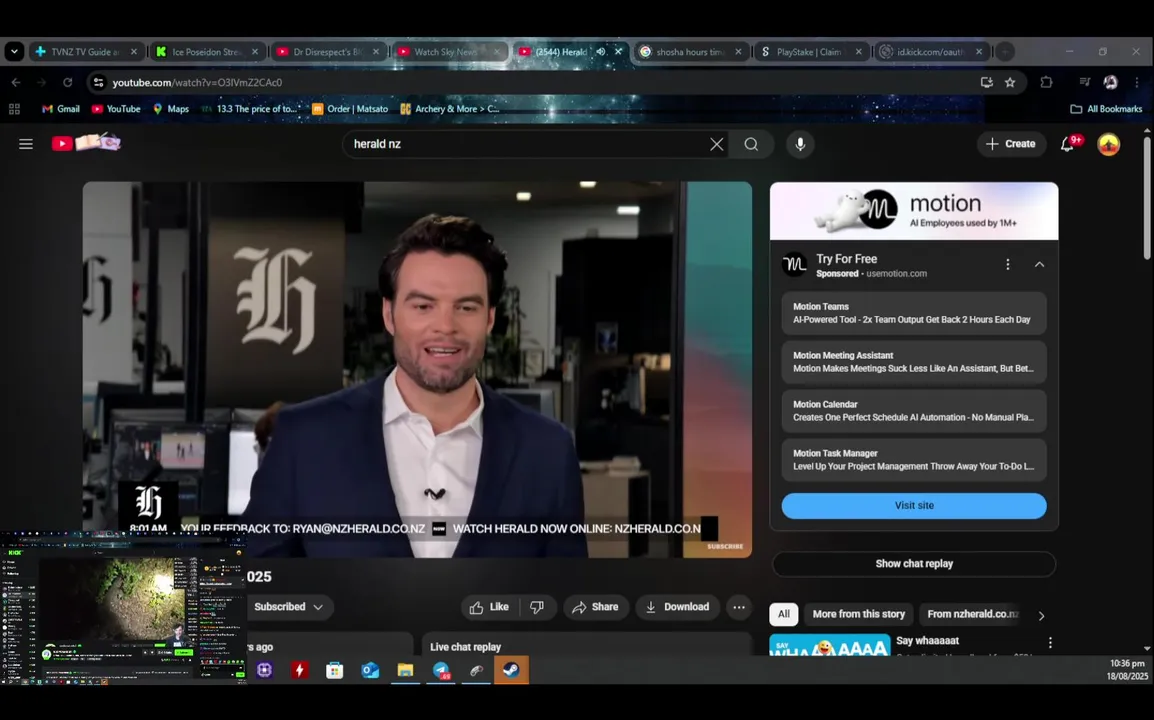The width and height of the screenshot is (1154, 720).
Task: Open Outlook from the taskbar
Action: [x=370, y=670]
